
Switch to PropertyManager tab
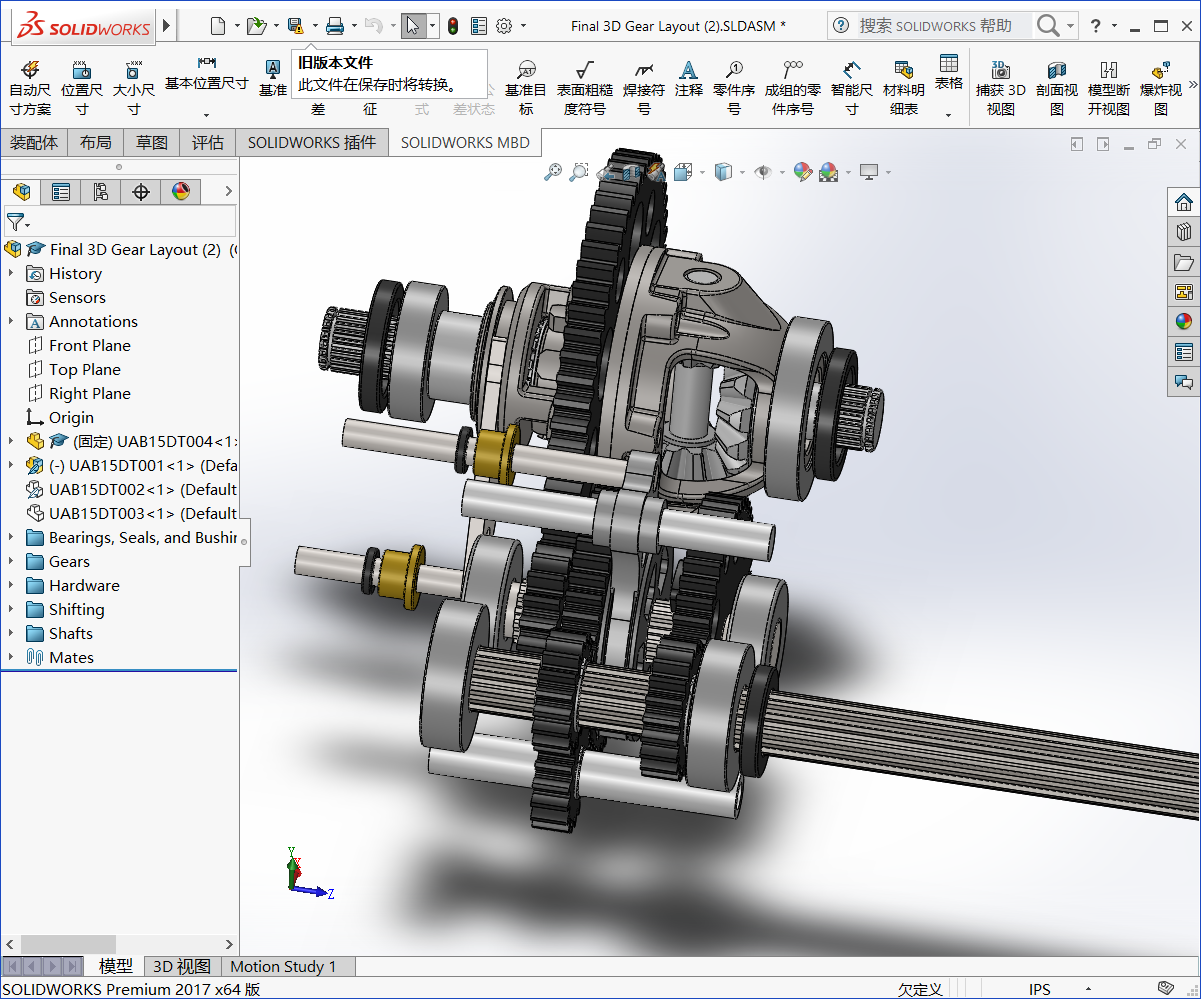61,191
